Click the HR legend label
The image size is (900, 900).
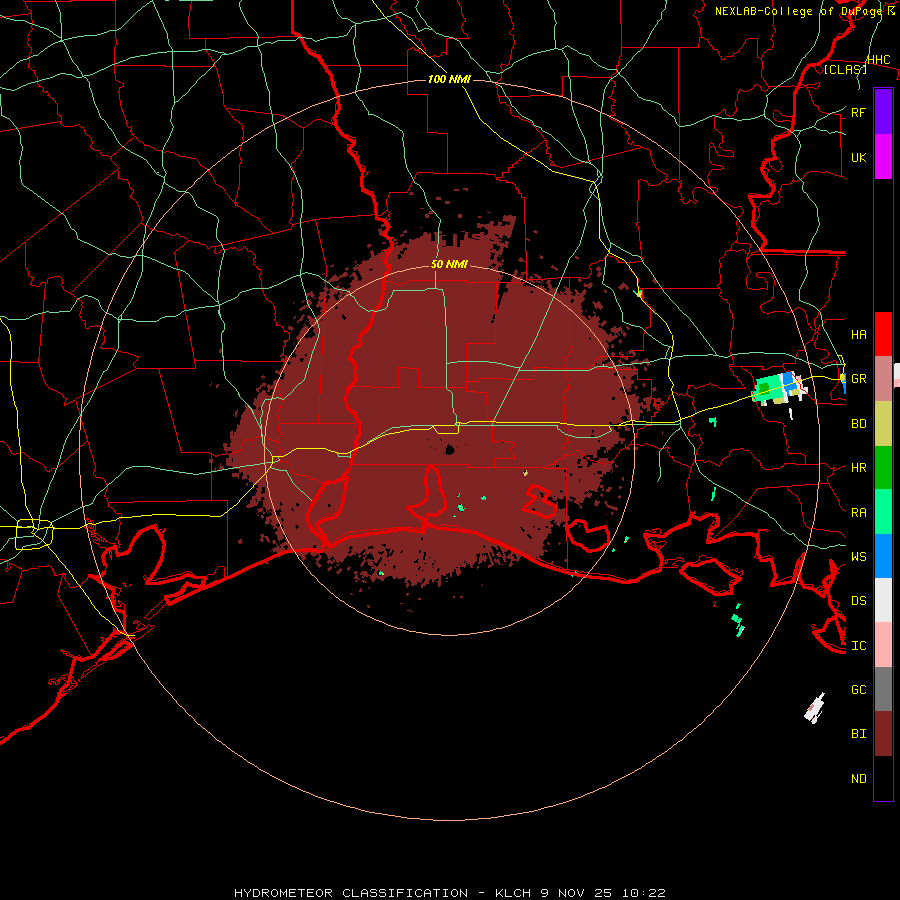[x=859, y=468]
